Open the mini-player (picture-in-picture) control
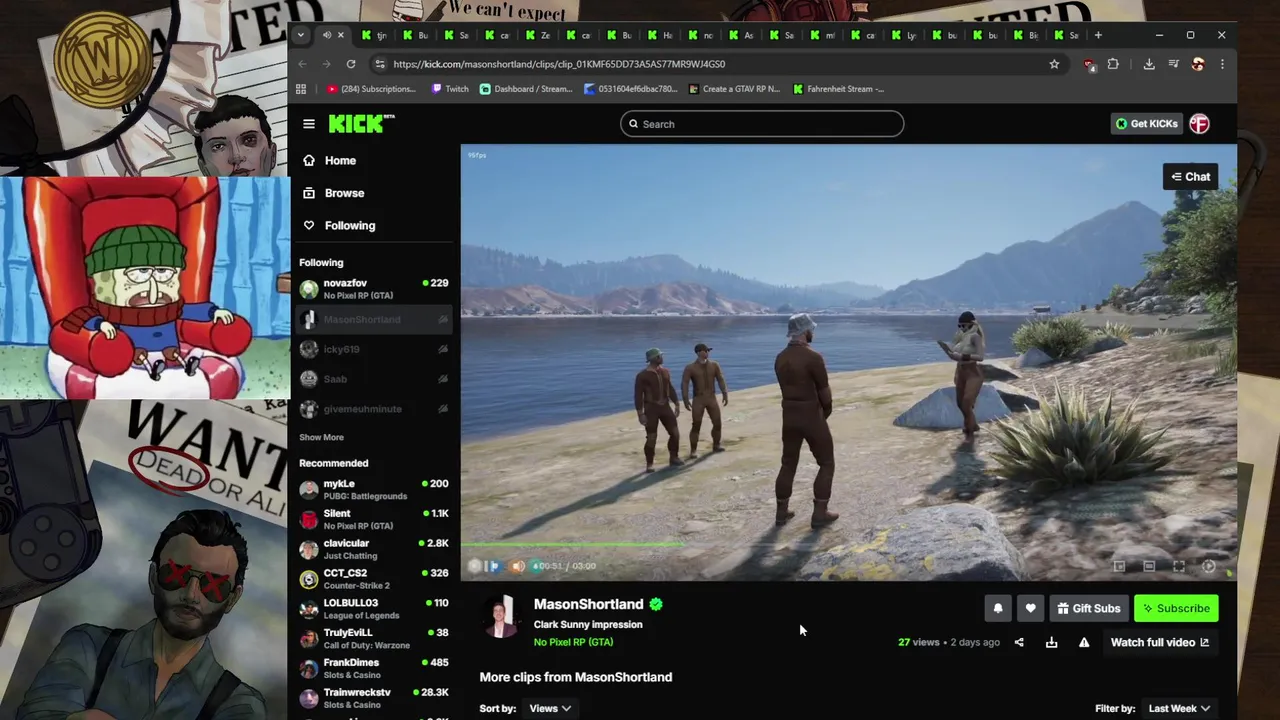 (1119, 566)
